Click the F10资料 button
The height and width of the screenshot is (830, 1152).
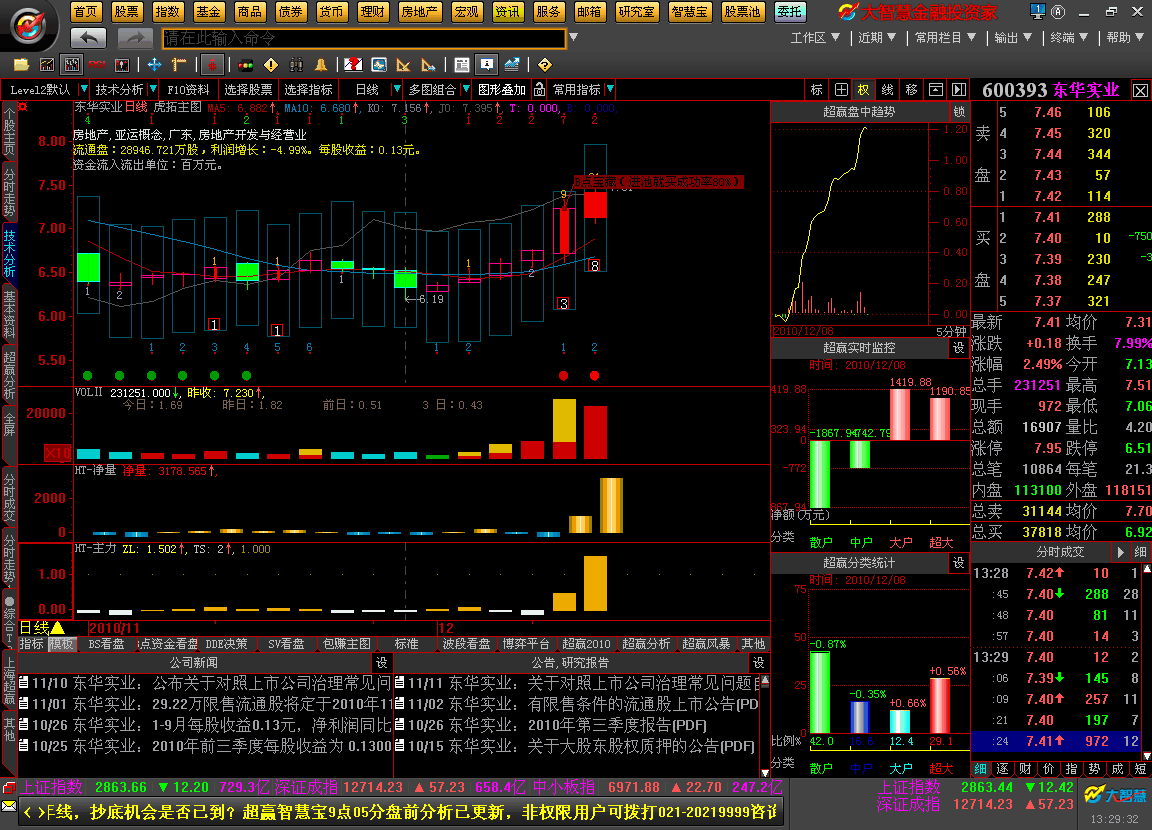tap(188, 90)
